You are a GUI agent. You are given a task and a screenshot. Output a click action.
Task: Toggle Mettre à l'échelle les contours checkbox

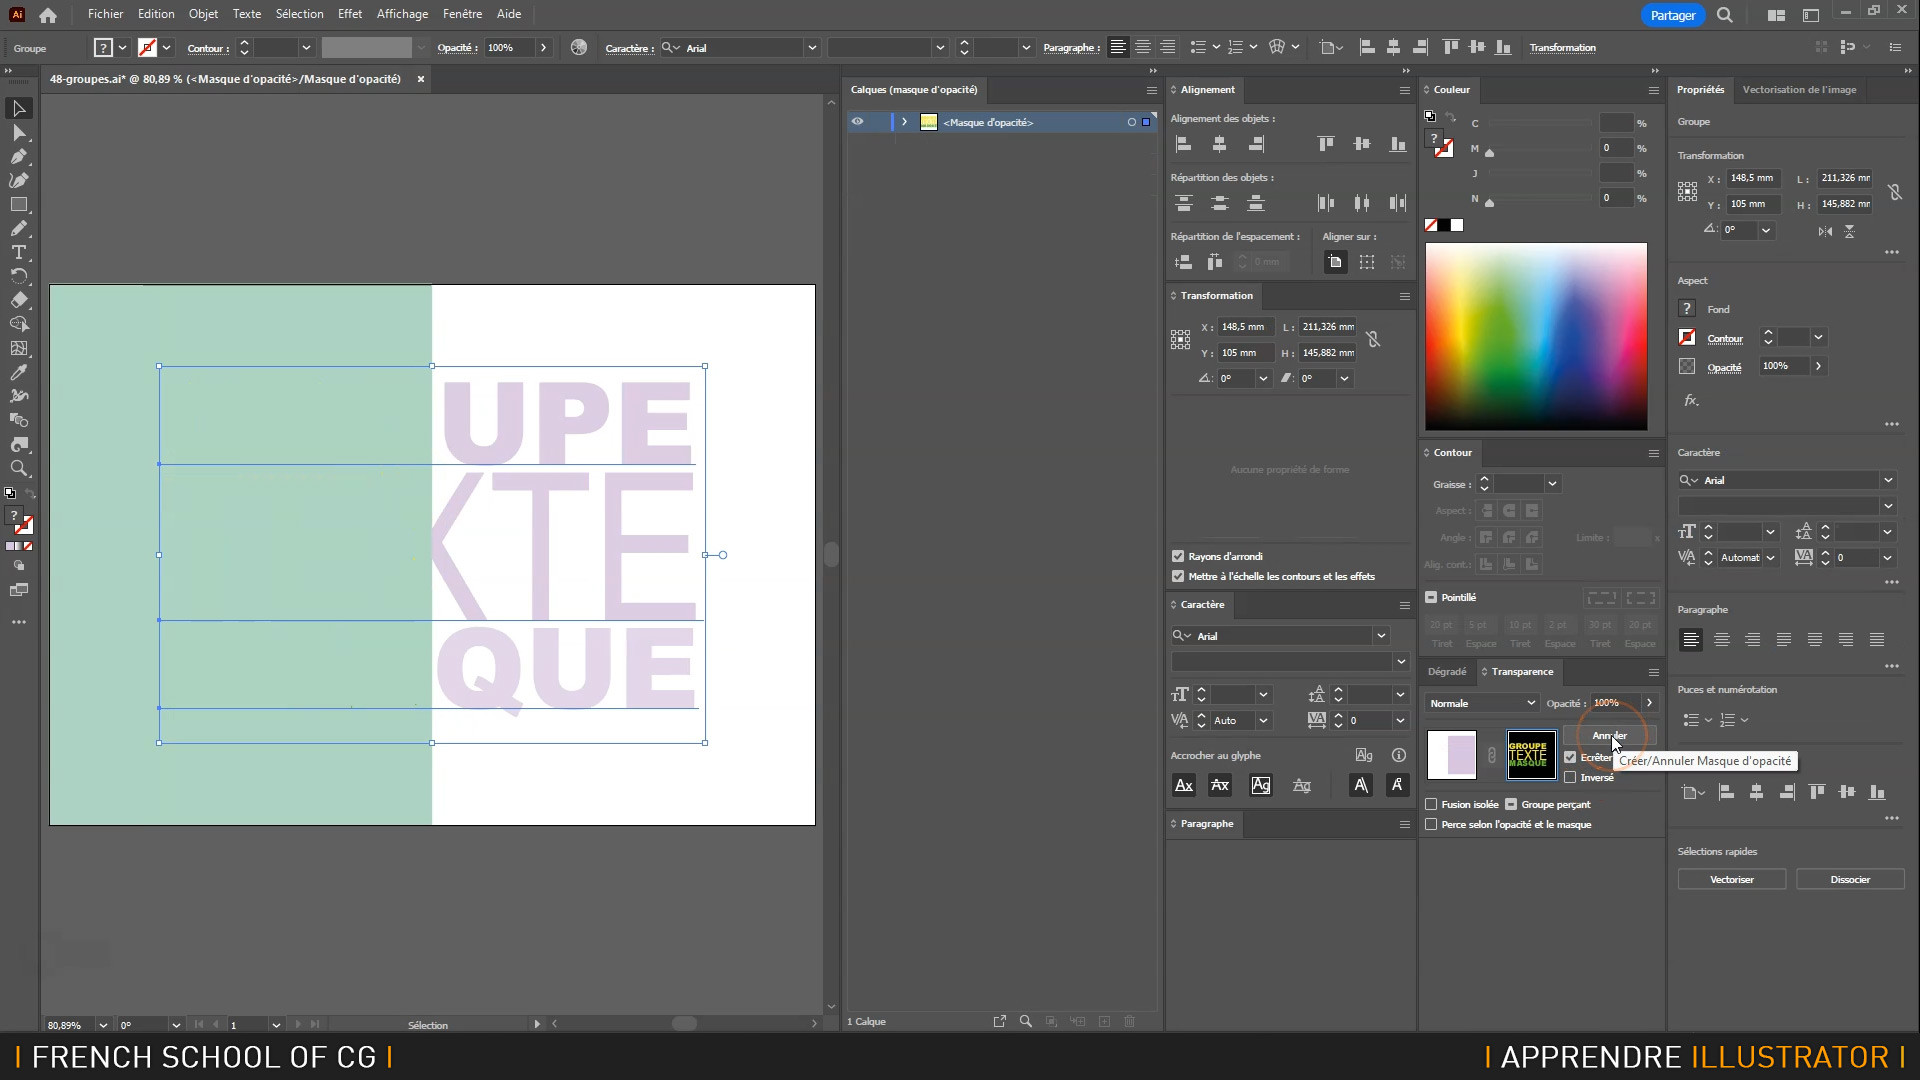pos(1178,576)
